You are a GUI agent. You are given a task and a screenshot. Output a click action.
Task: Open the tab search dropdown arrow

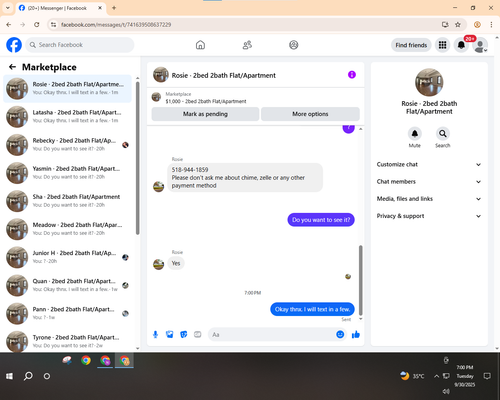8,8
